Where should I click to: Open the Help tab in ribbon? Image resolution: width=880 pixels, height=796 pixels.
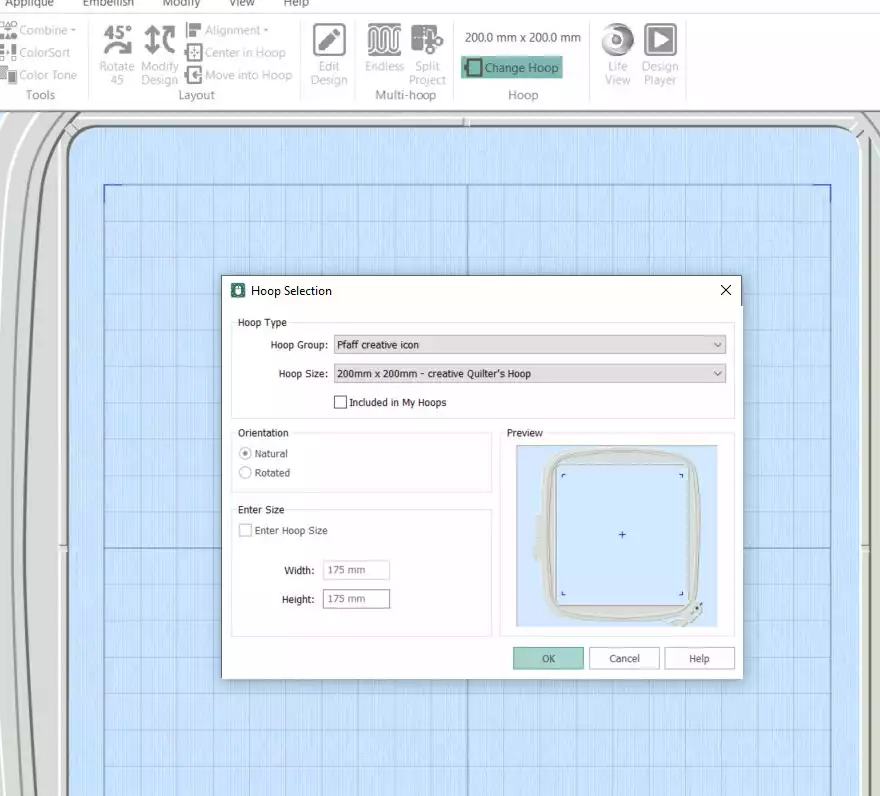click(x=296, y=3)
